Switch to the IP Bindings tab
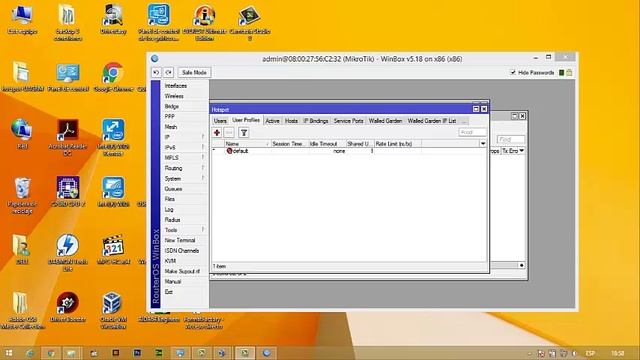The width and height of the screenshot is (640, 360). pyautogui.click(x=316, y=121)
